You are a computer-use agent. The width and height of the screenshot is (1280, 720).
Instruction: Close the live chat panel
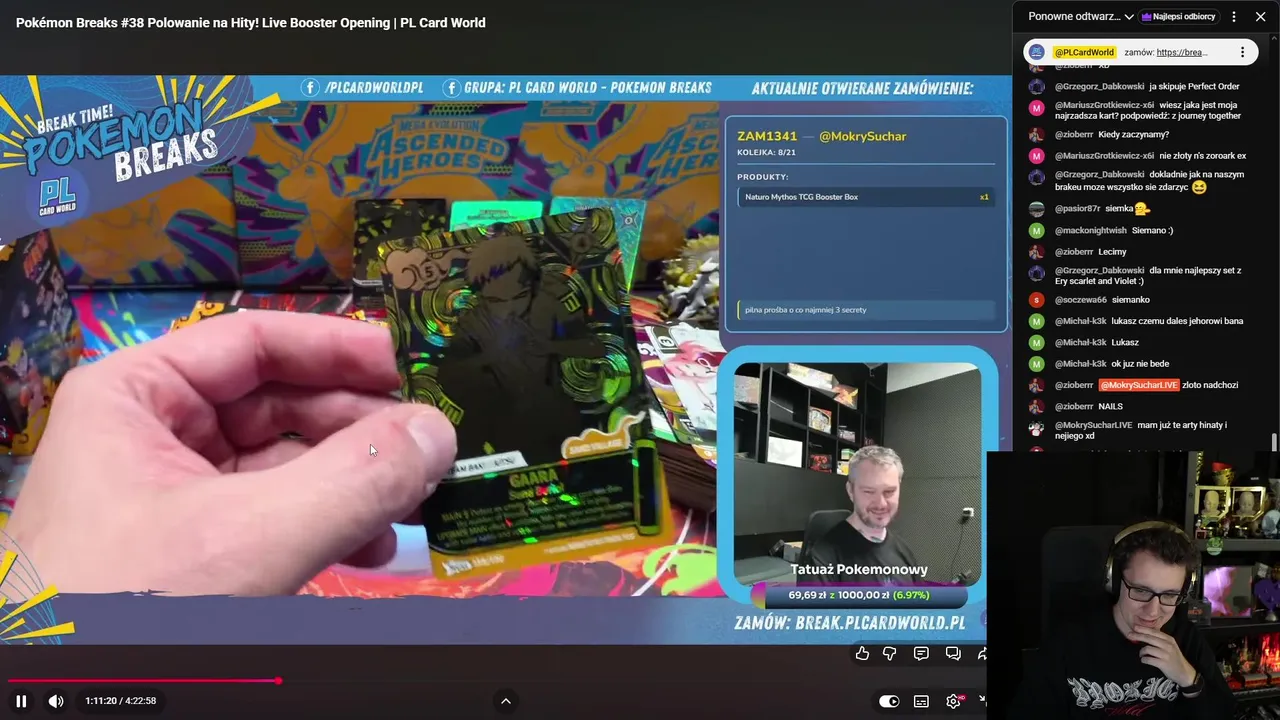pyautogui.click(x=1260, y=17)
